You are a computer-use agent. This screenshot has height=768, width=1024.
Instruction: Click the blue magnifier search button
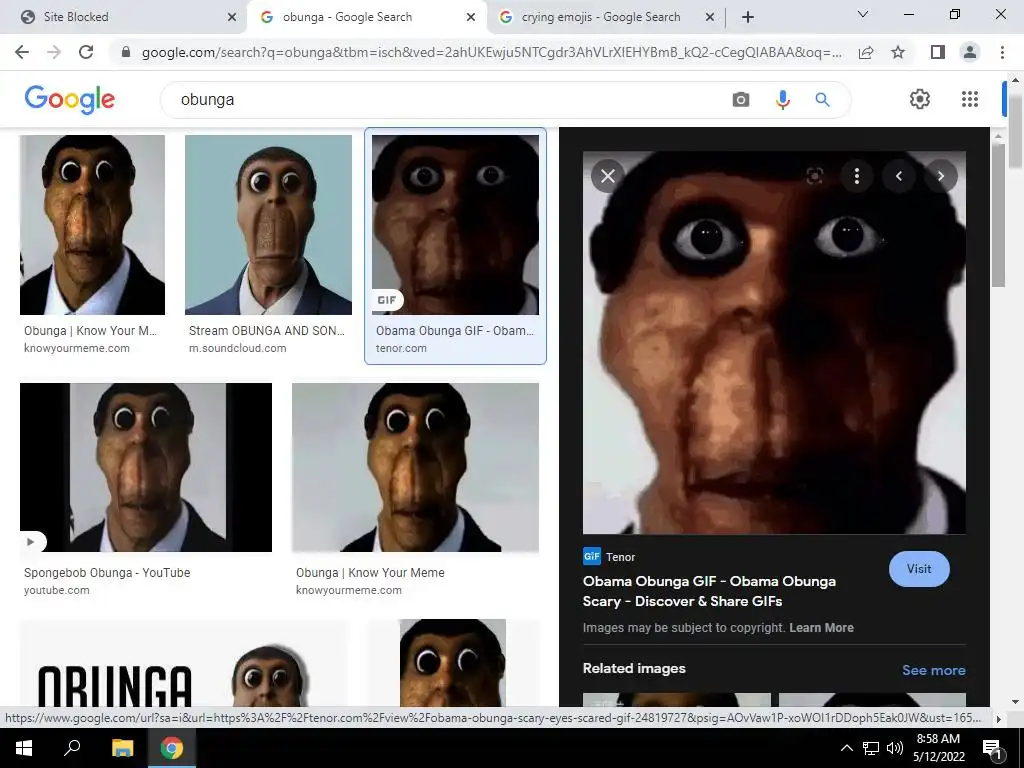pos(822,100)
